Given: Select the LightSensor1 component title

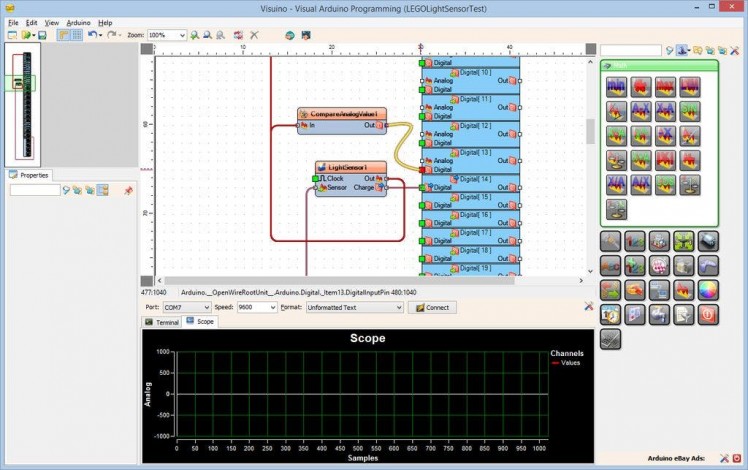Looking at the screenshot, I should (344, 167).
